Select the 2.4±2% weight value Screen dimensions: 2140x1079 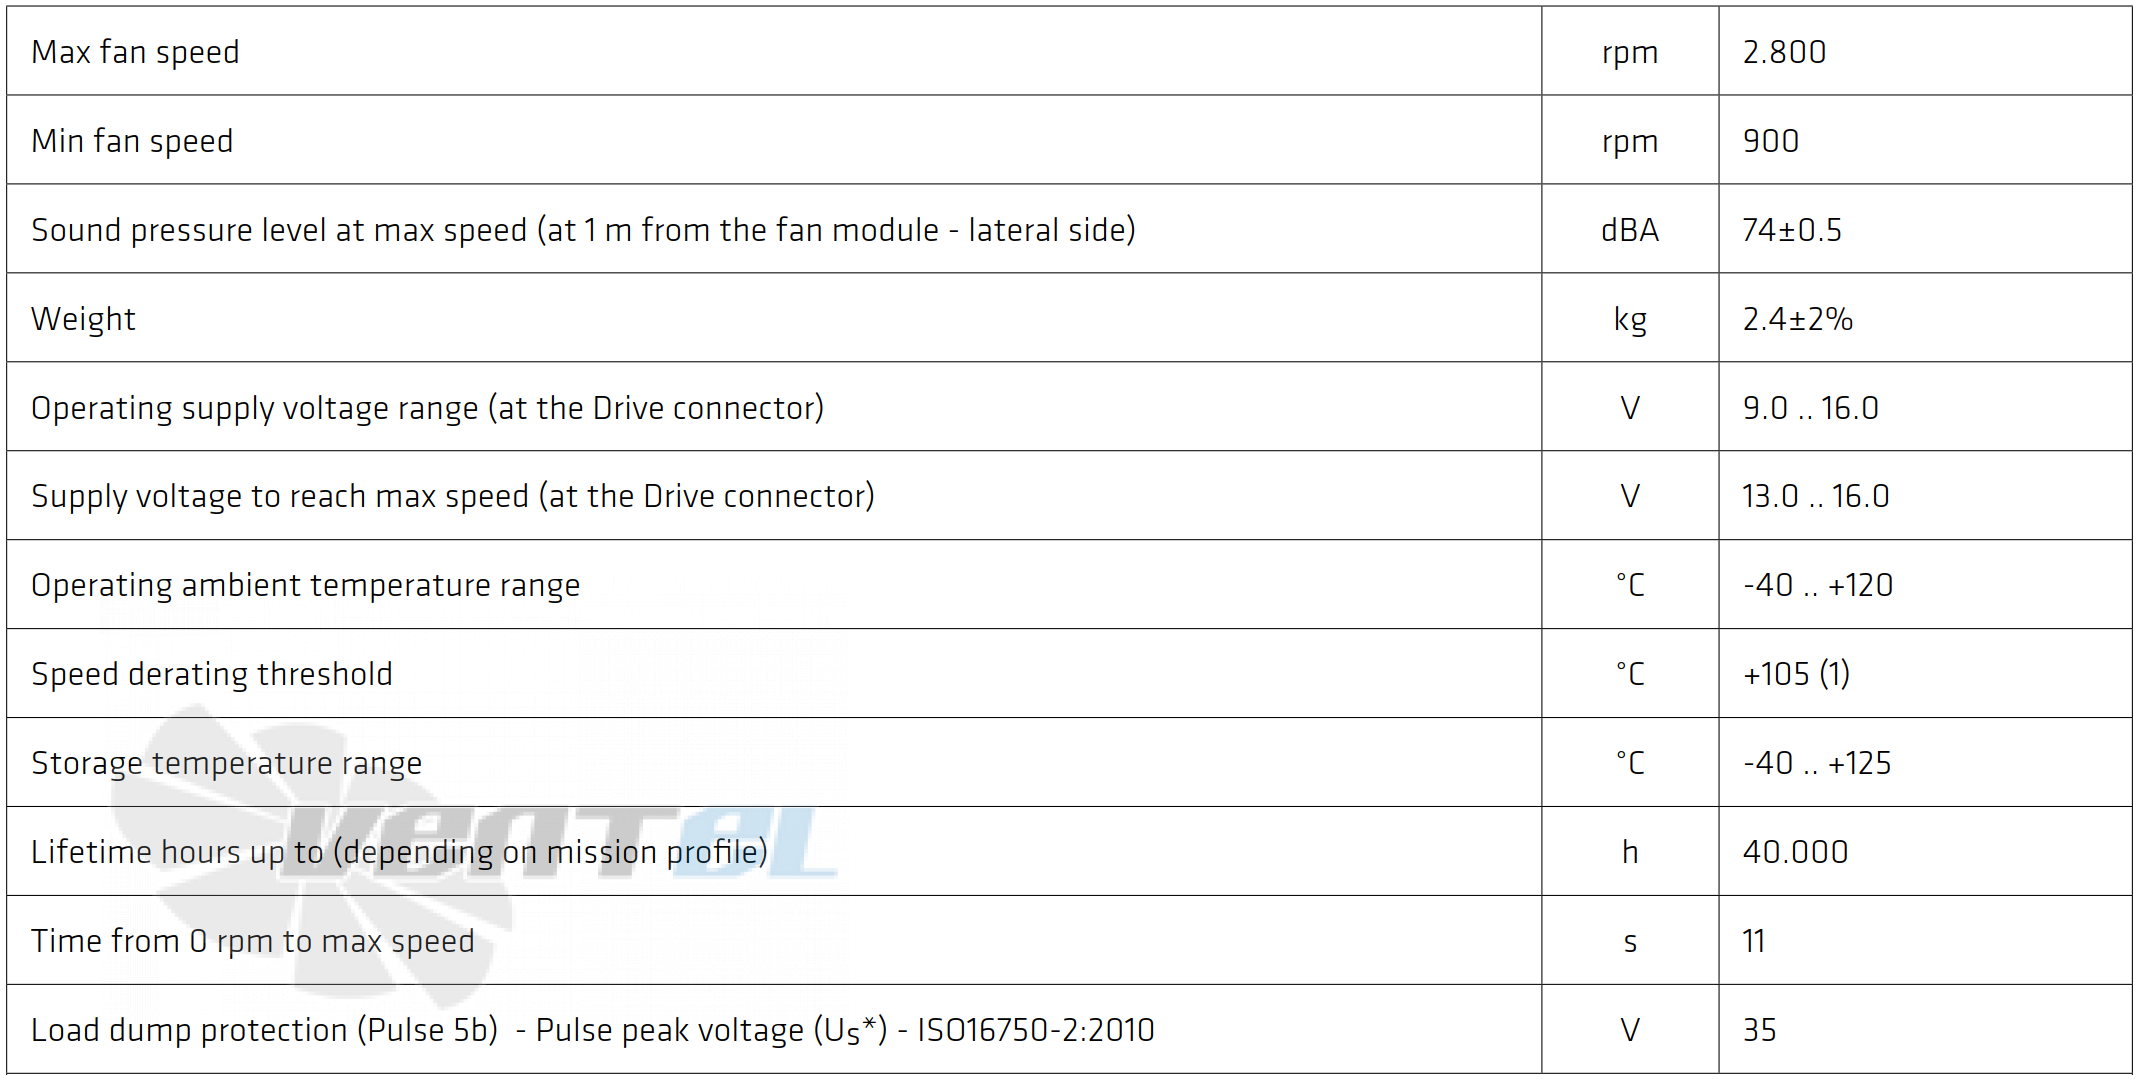(1797, 319)
